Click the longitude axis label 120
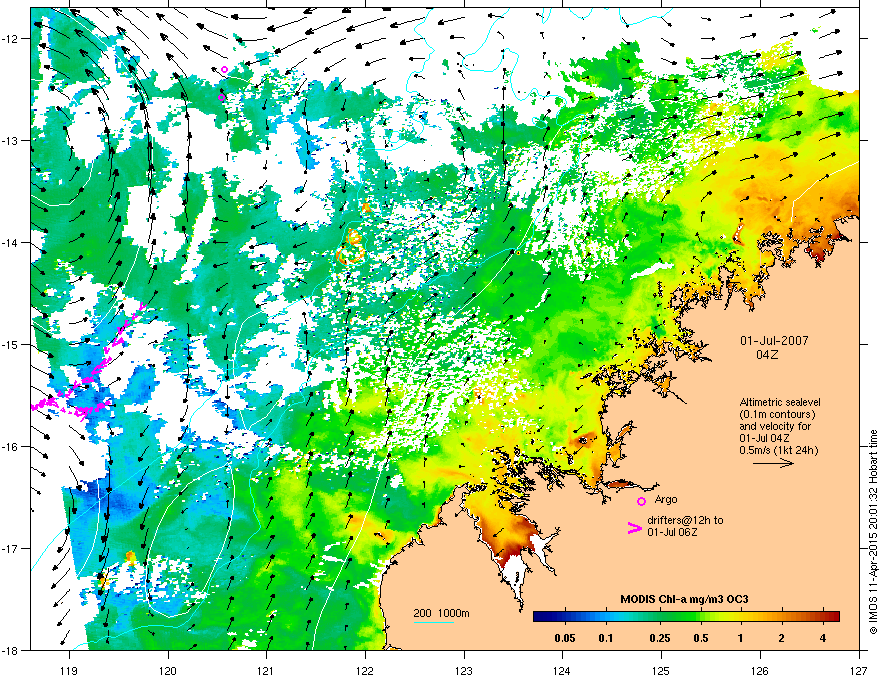The width and height of the screenshot is (880, 680). (x=168, y=670)
